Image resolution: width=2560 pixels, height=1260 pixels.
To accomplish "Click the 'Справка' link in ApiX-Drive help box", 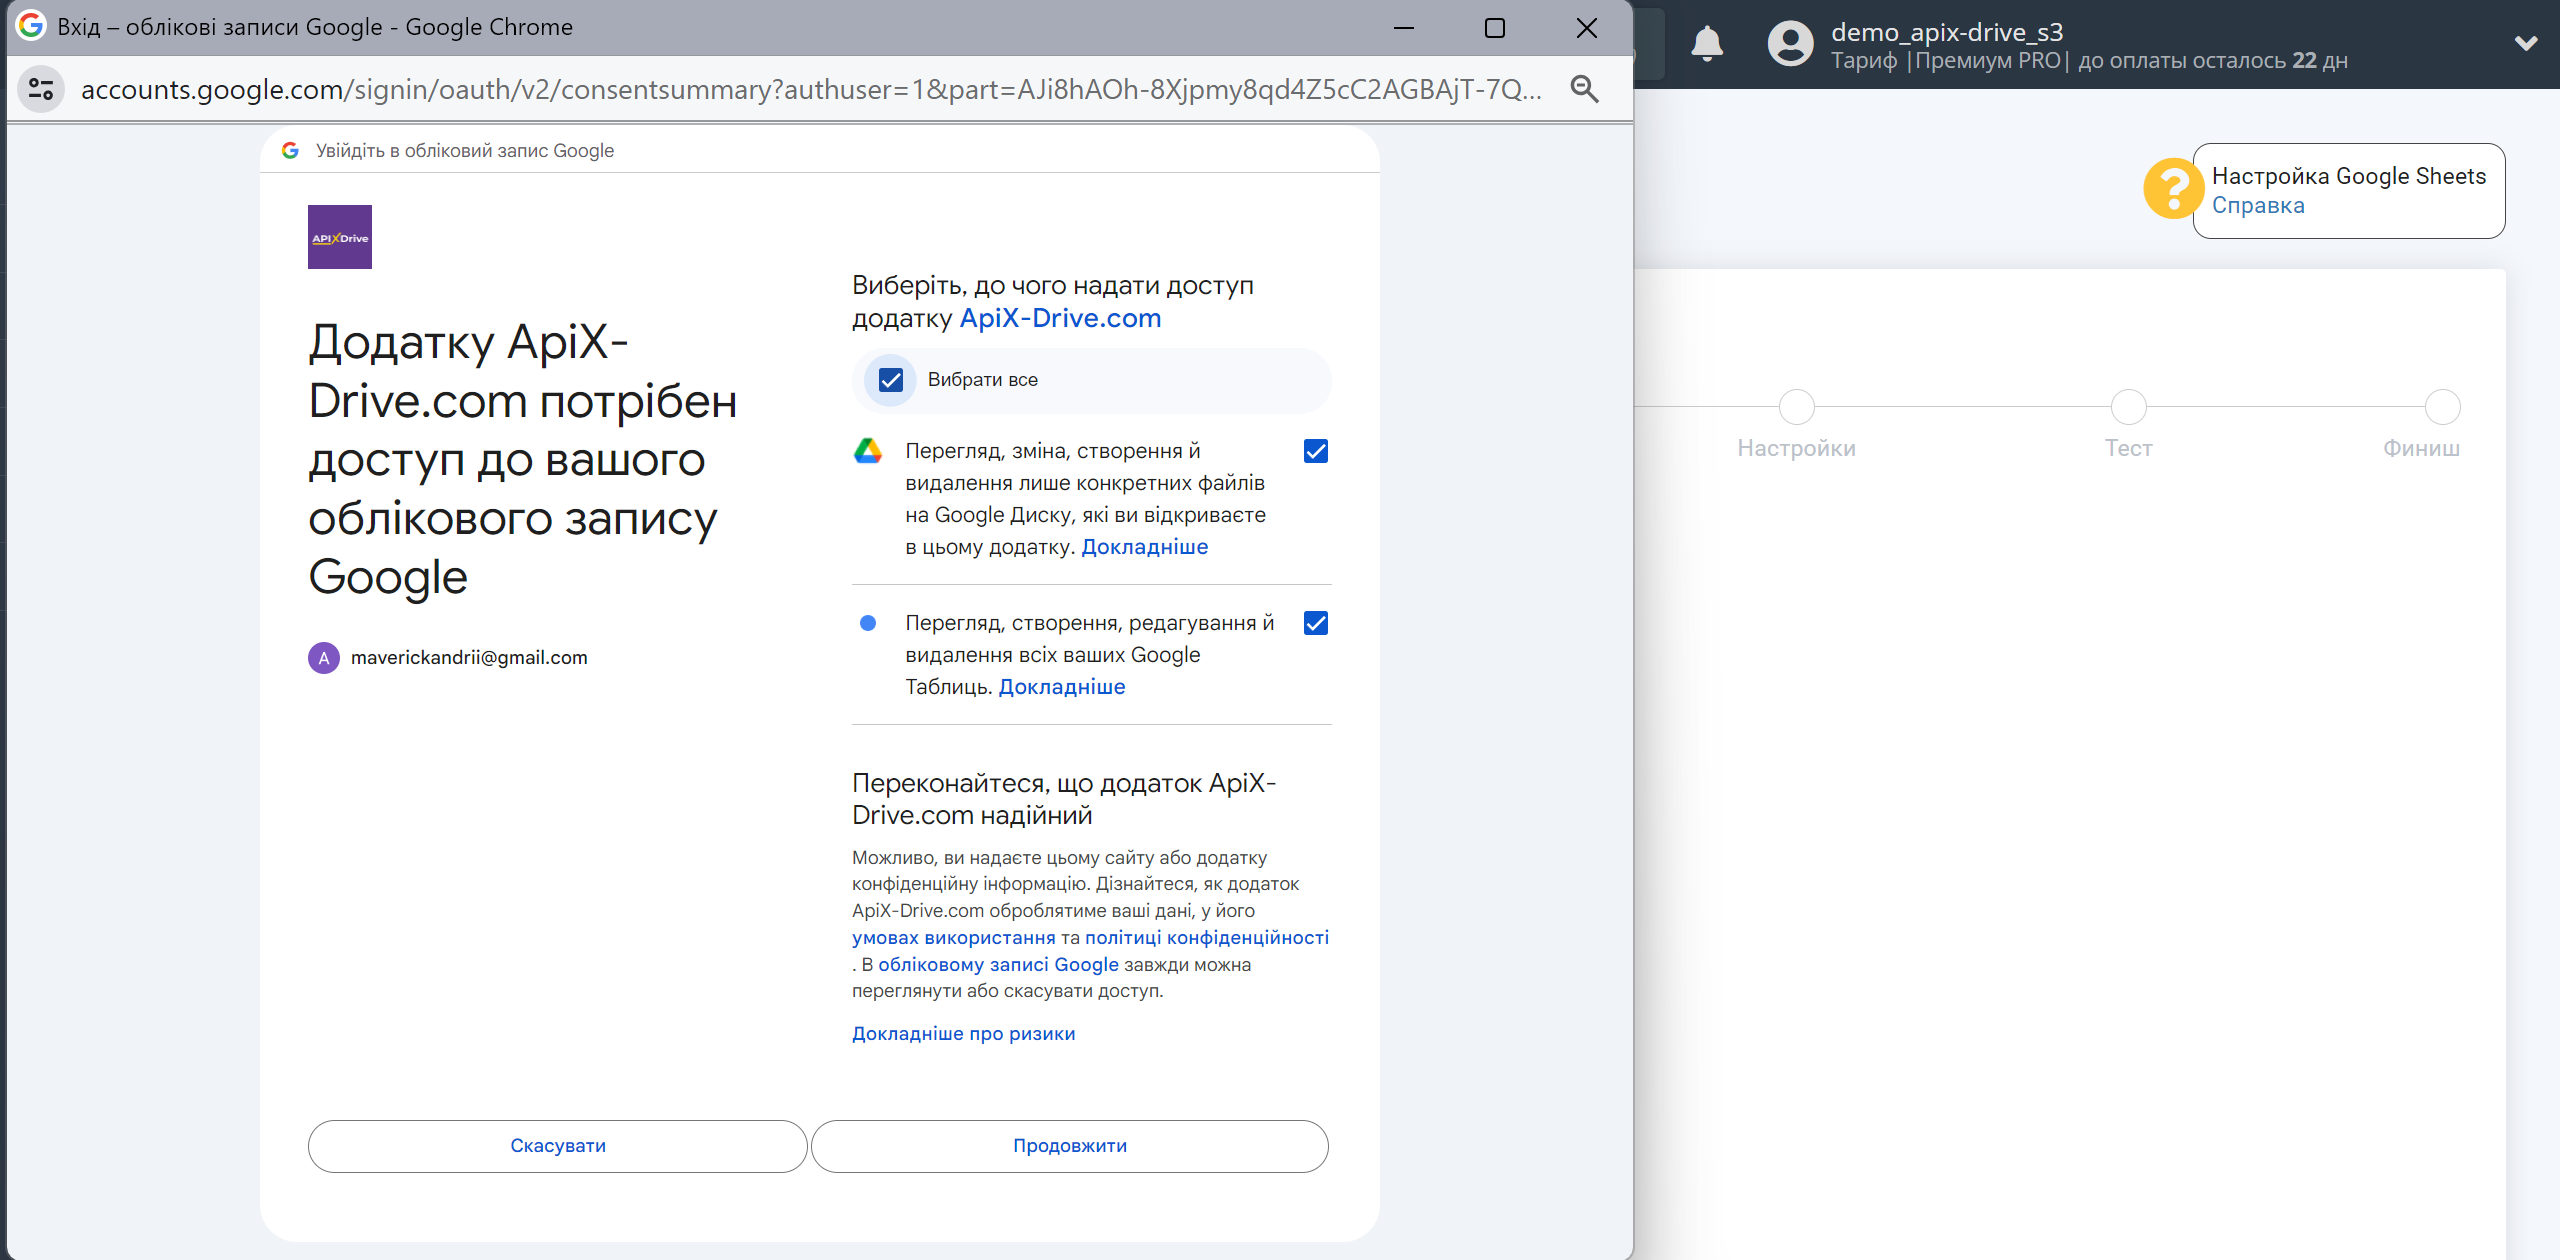I will (2258, 206).
